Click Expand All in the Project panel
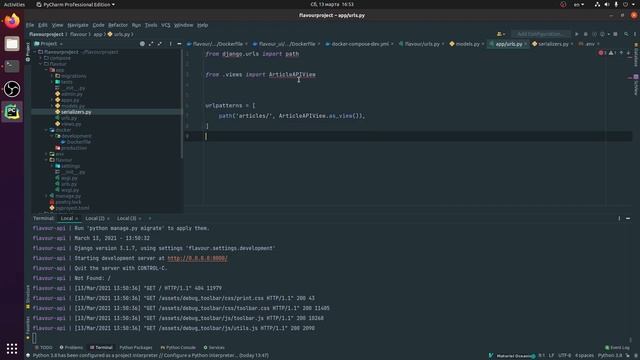 [151, 44]
